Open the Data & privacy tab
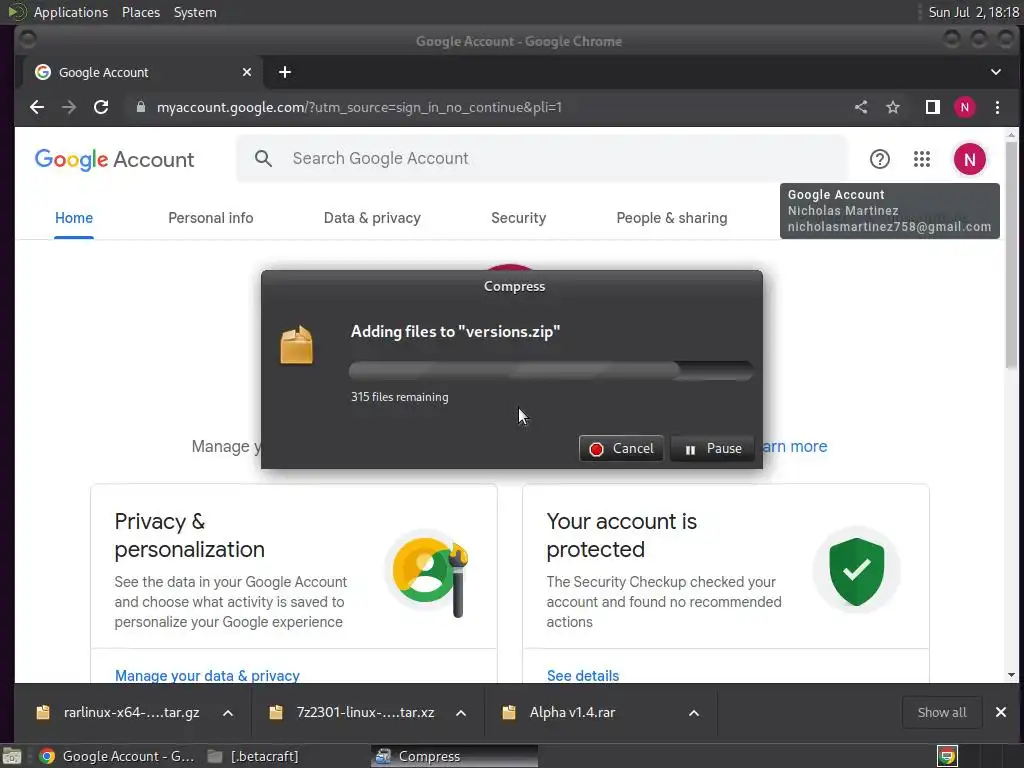Screen dimensions: 1024x768 (x=372, y=218)
